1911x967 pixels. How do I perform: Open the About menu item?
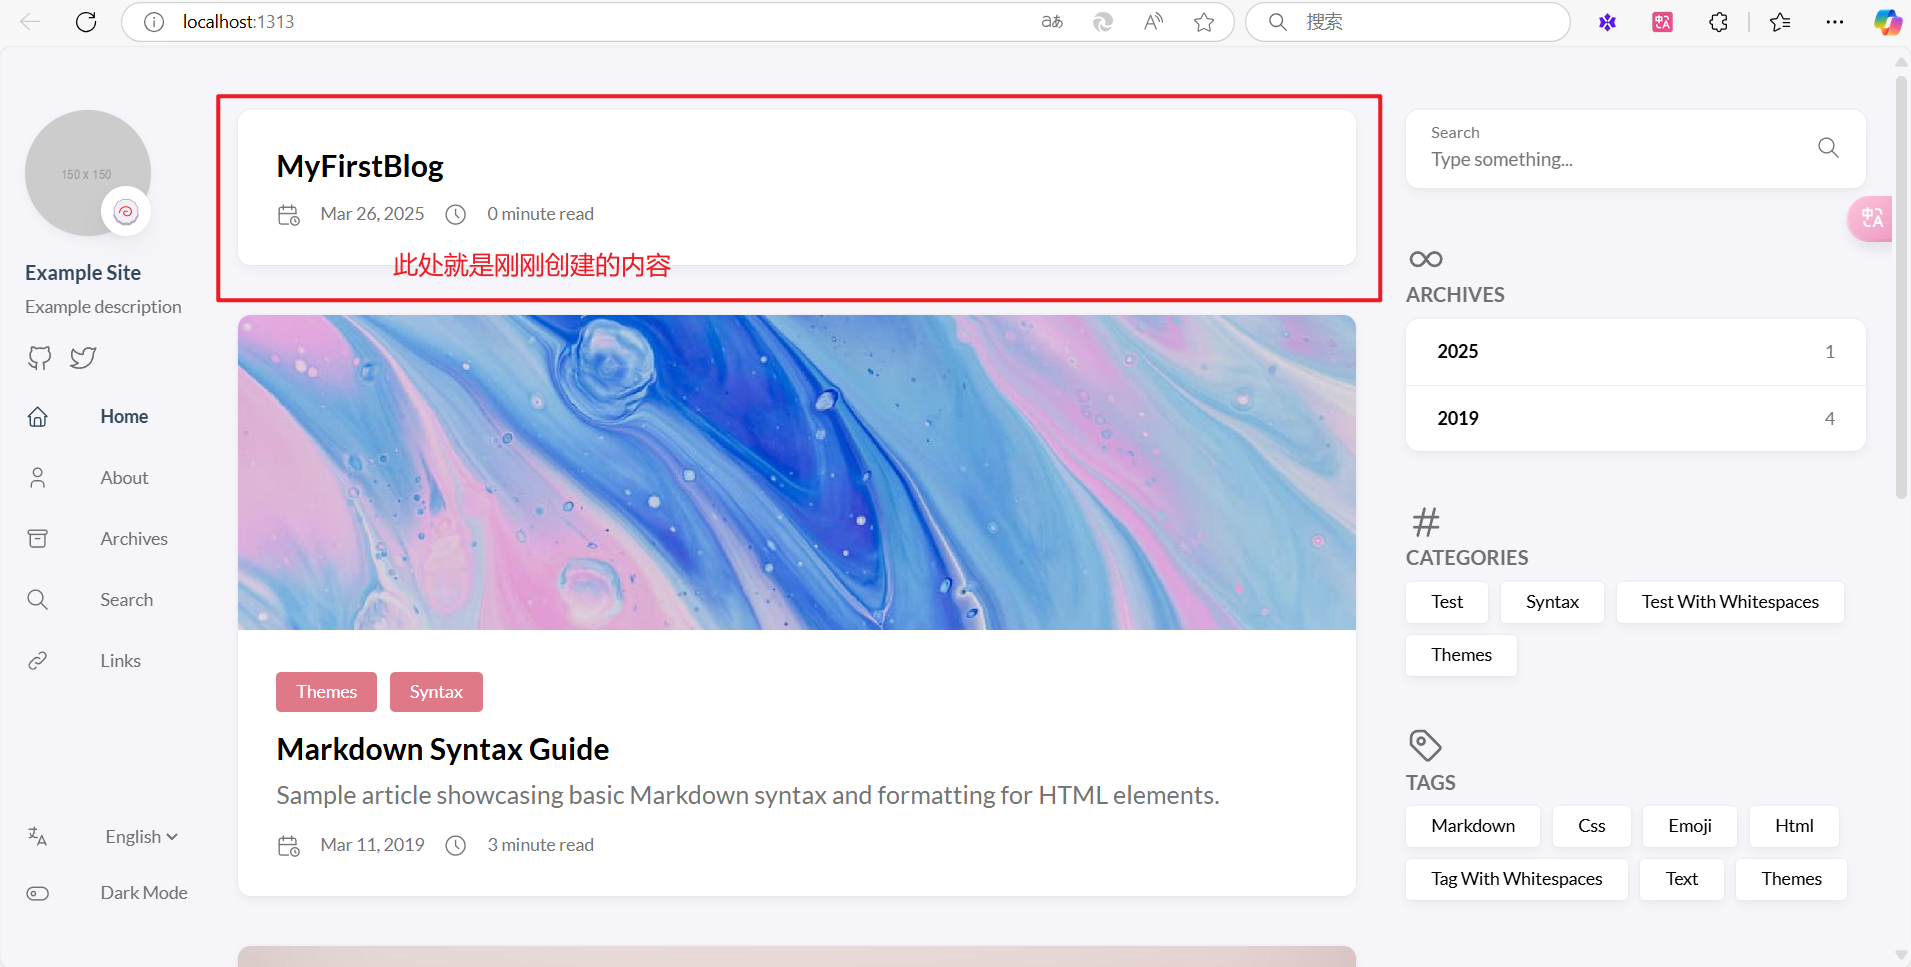[x=124, y=478]
